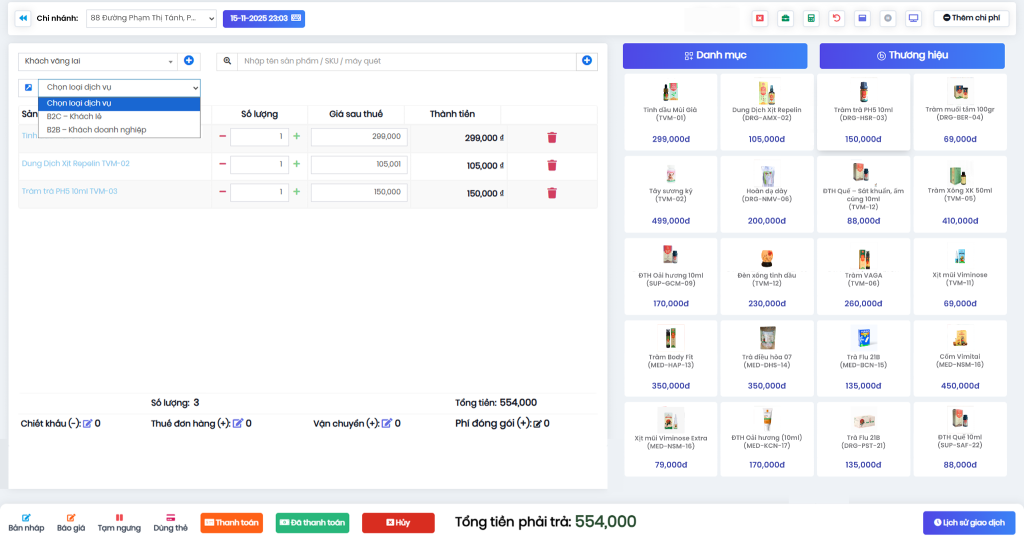Open Dung Dịch Xịt Repelin TVM-02 link
Viewport: 1024px width, 546px height.
pyautogui.click(x=76, y=163)
